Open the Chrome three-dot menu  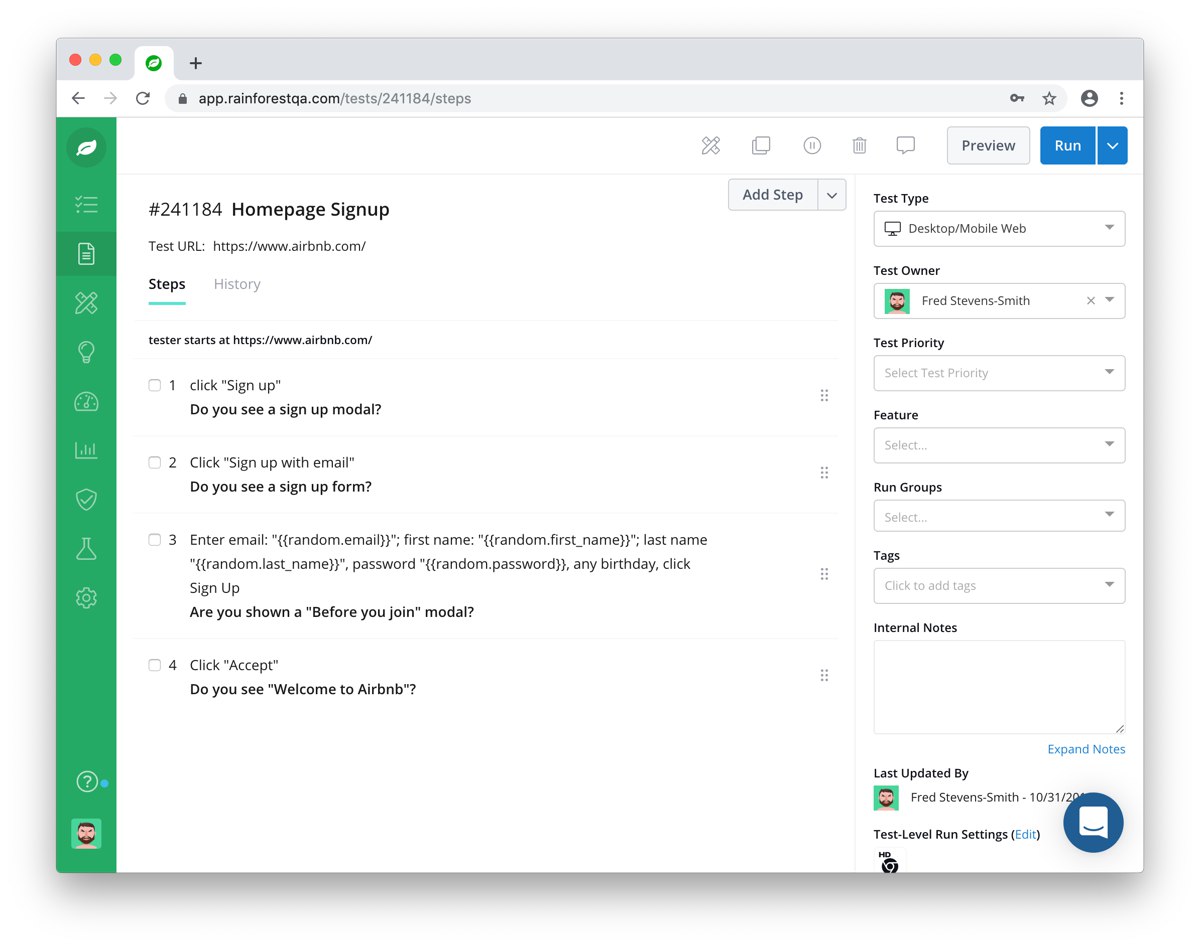pos(1122,98)
